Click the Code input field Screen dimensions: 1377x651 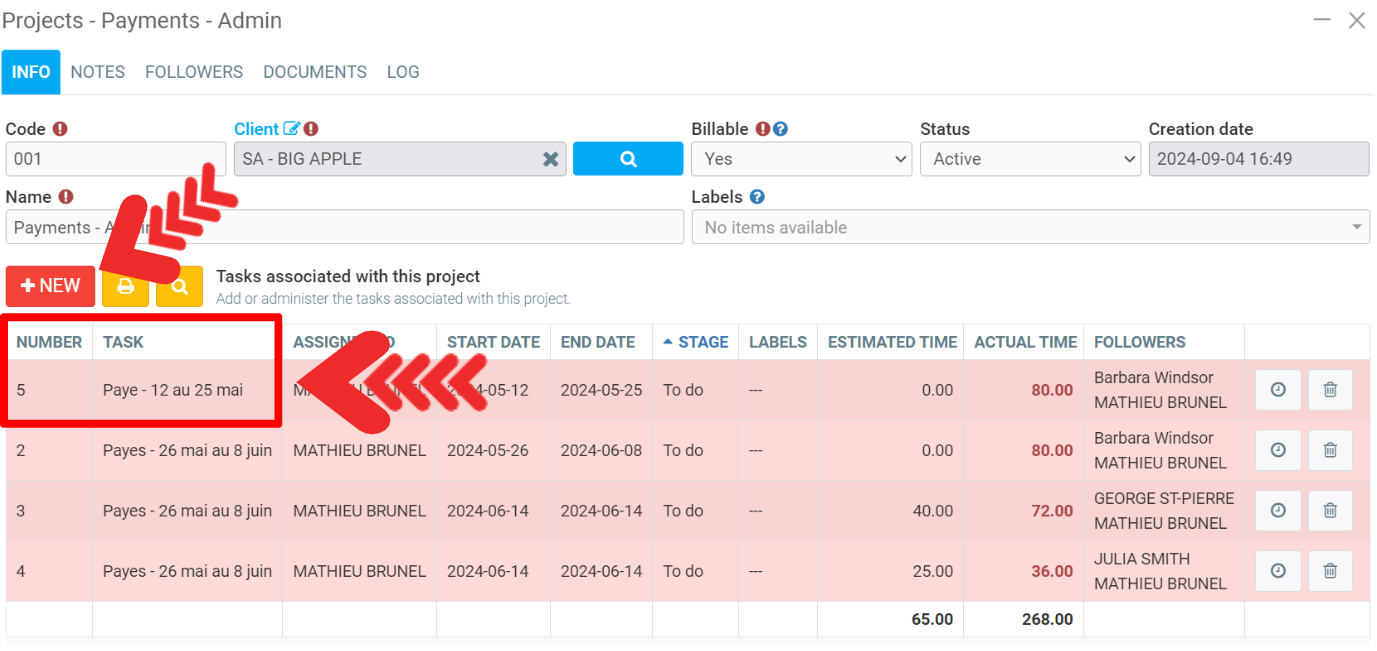(115, 159)
